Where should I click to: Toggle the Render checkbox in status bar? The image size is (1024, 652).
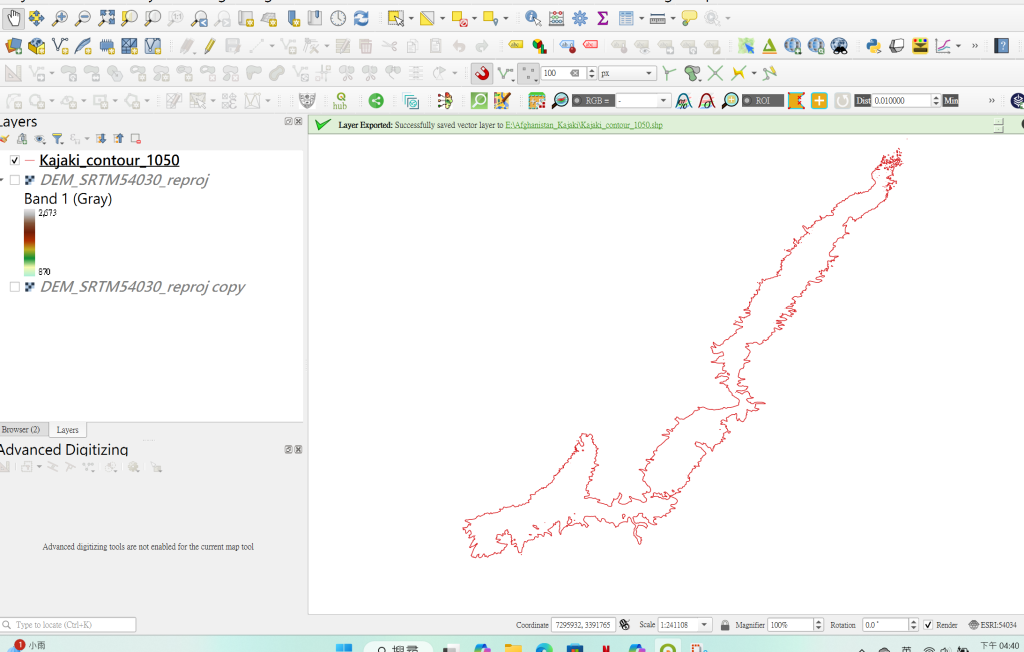pyautogui.click(x=928, y=625)
